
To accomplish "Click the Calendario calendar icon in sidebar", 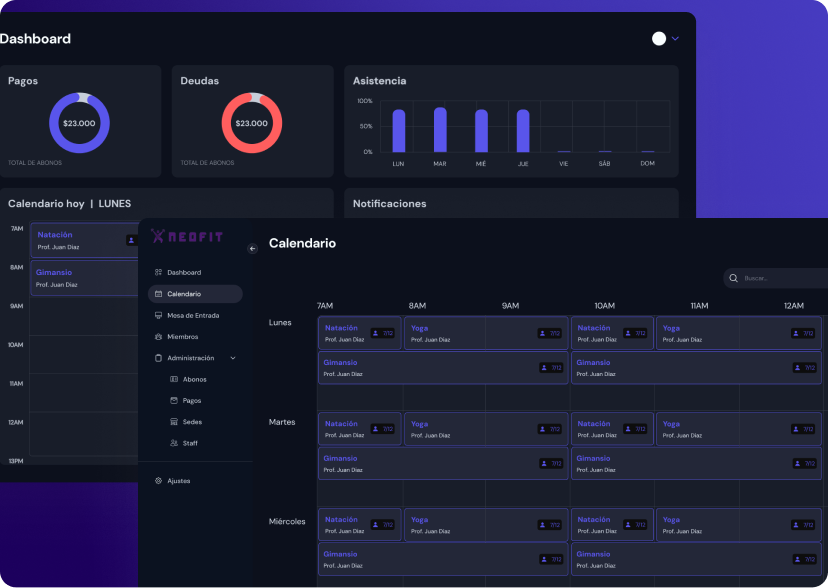I will point(158,294).
